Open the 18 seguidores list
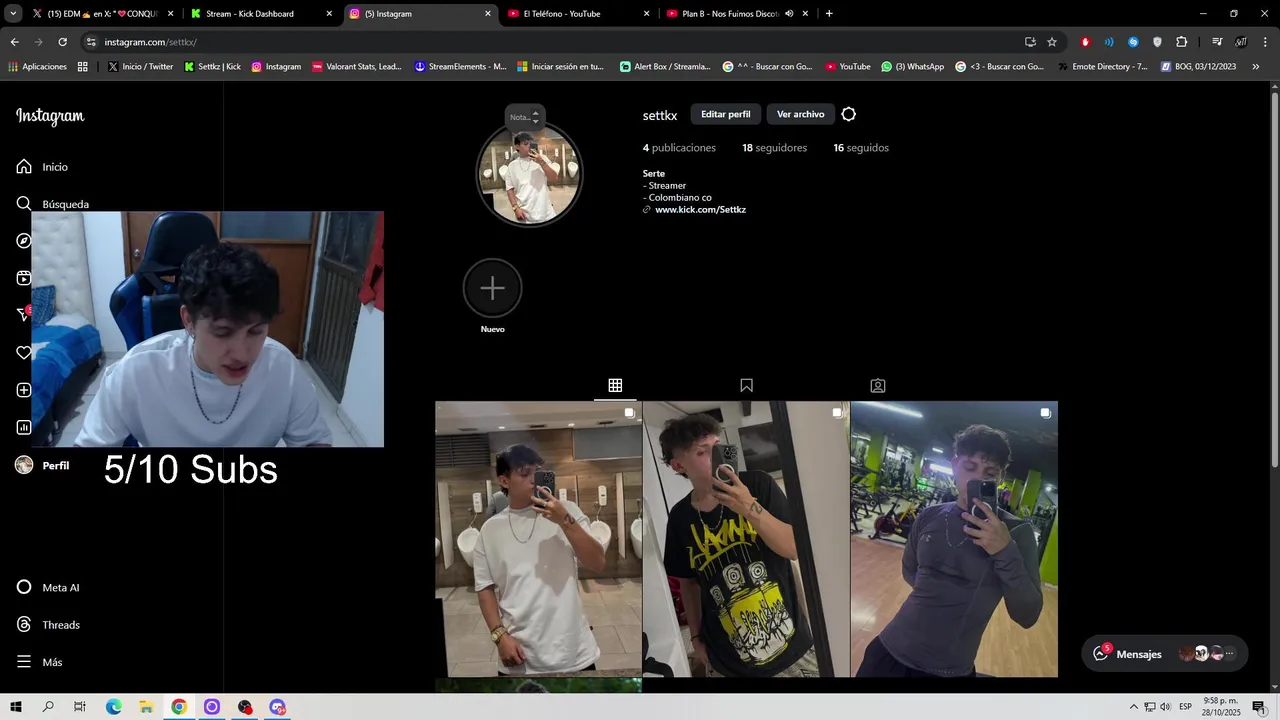Viewport: 1280px width, 720px height. 774,148
